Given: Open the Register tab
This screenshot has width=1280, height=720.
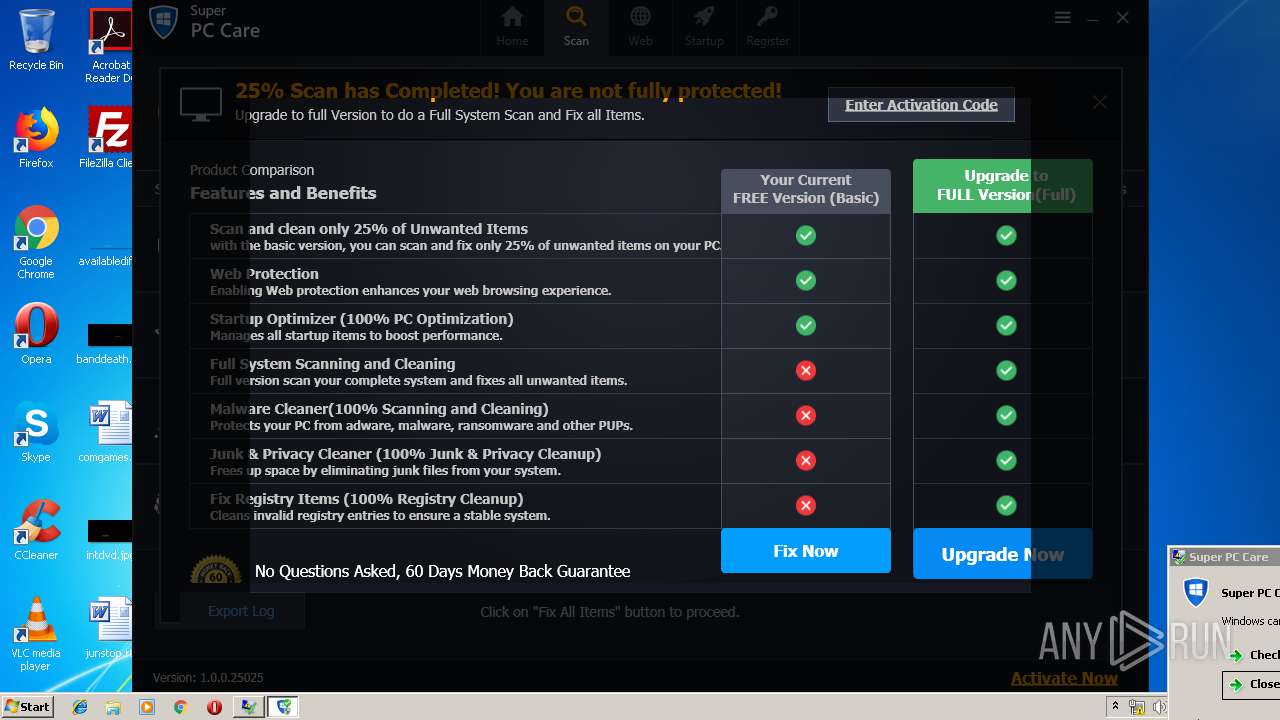Looking at the screenshot, I should (x=768, y=27).
